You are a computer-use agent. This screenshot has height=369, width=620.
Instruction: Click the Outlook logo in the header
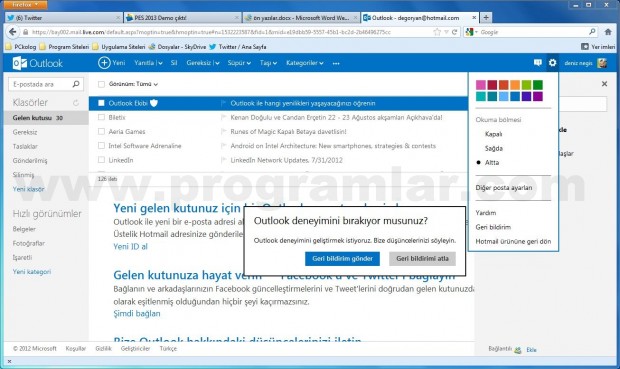pyautogui.click(x=38, y=63)
